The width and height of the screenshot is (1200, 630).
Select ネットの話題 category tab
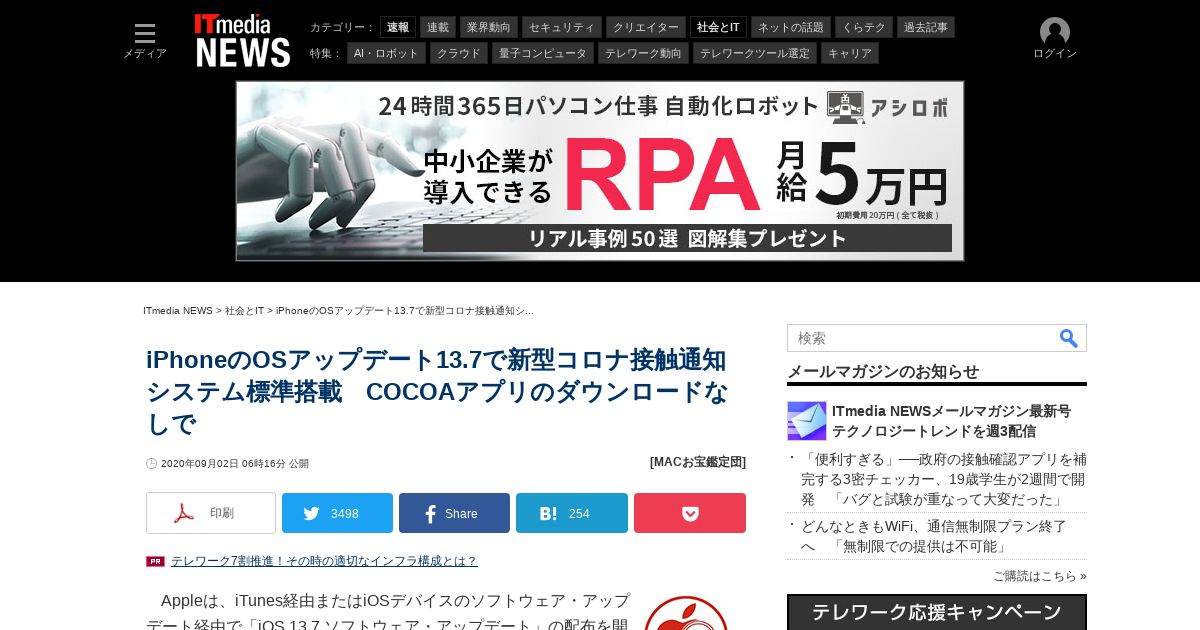pos(791,27)
